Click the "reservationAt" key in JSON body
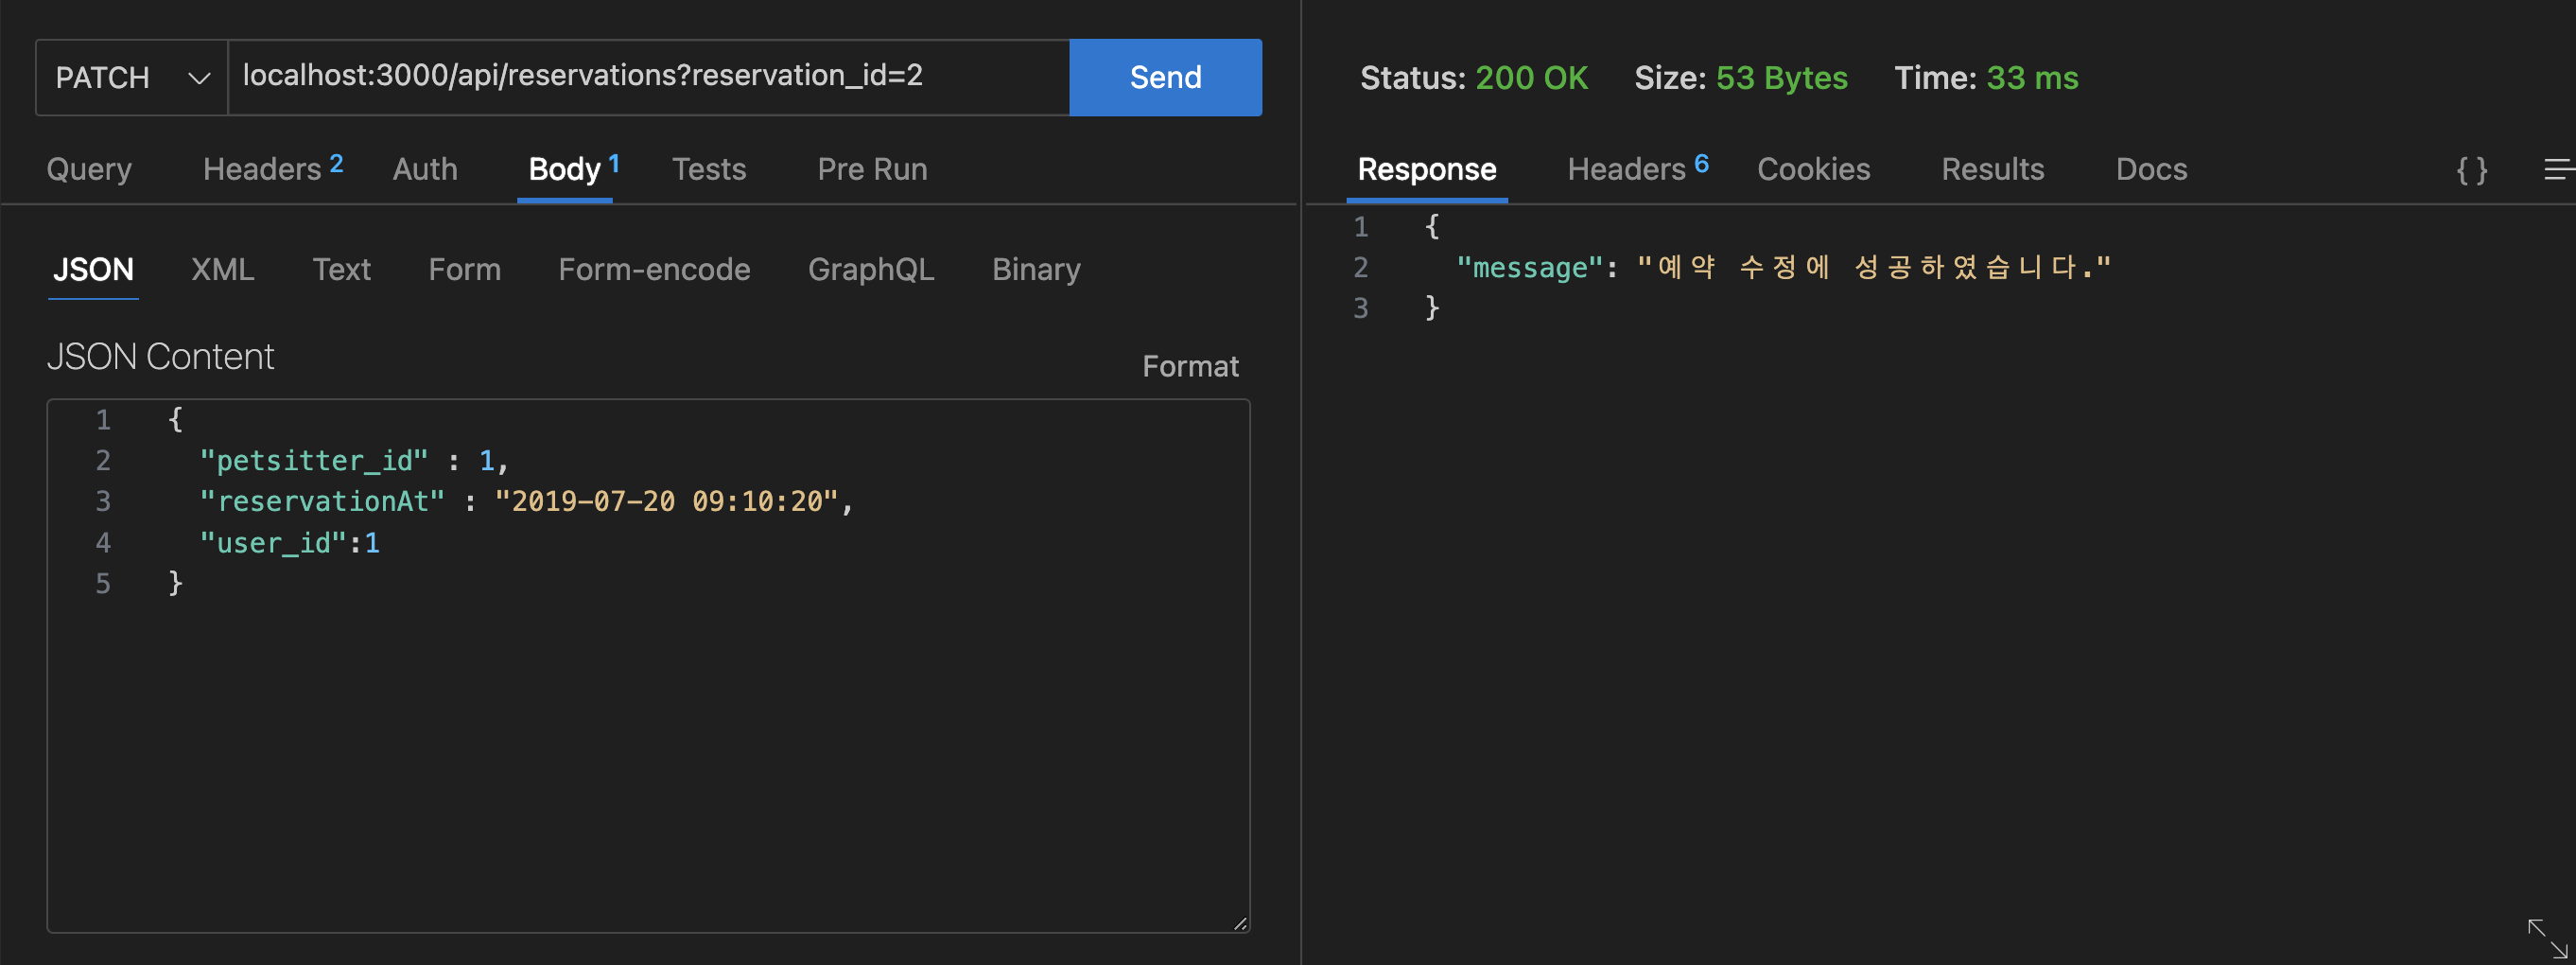This screenshot has height=965, width=2576. tap(322, 501)
